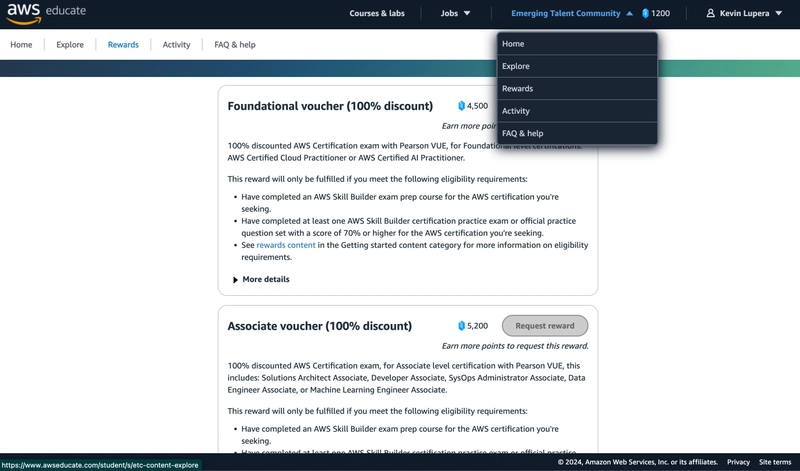Select Explore in the dropdown menu
The image size is (800, 471).
click(577, 66)
